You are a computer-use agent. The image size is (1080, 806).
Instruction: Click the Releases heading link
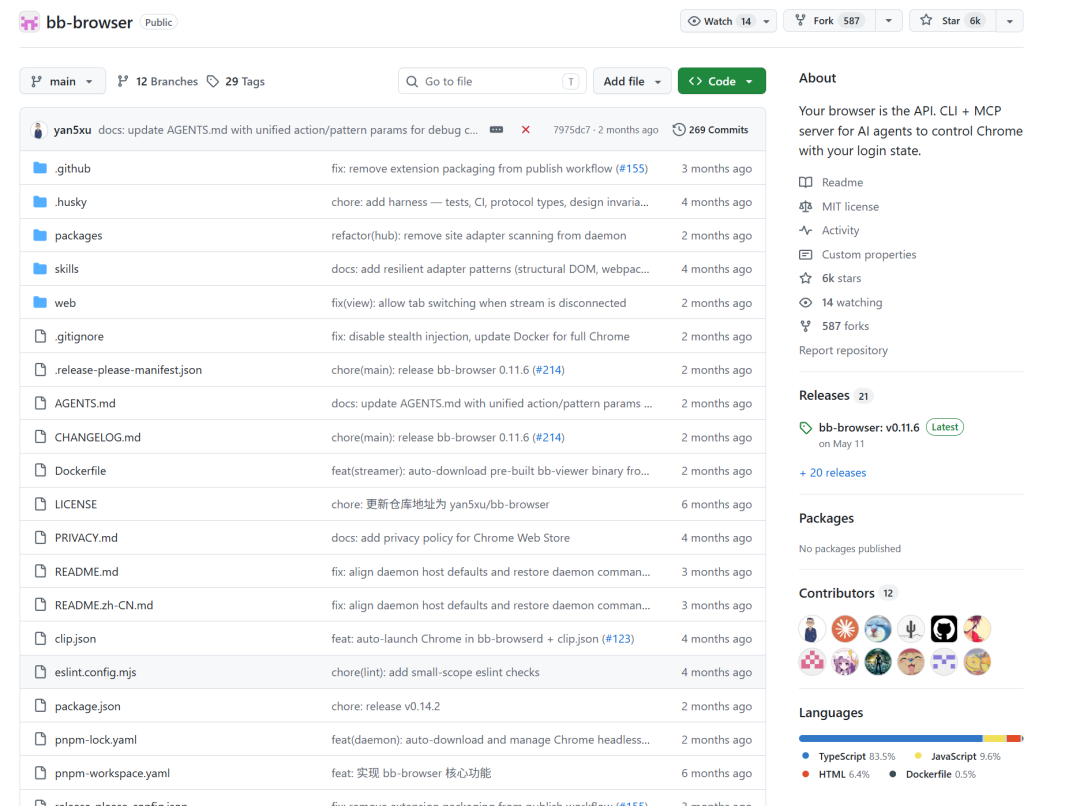click(824, 395)
